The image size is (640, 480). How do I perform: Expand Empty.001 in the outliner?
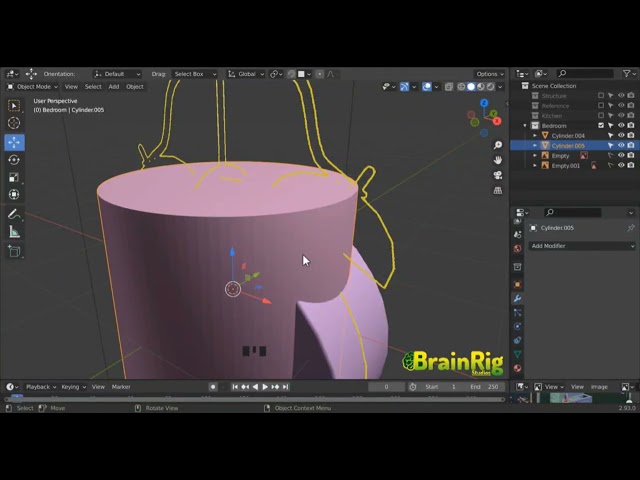coord(535,165)
